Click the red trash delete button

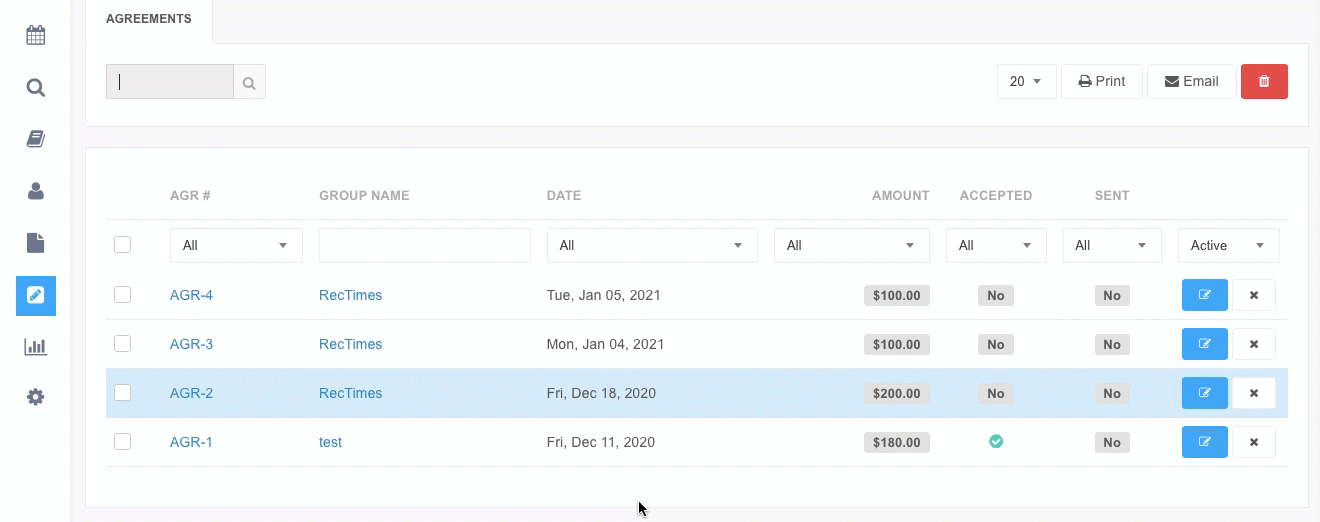coord(1264,82)
